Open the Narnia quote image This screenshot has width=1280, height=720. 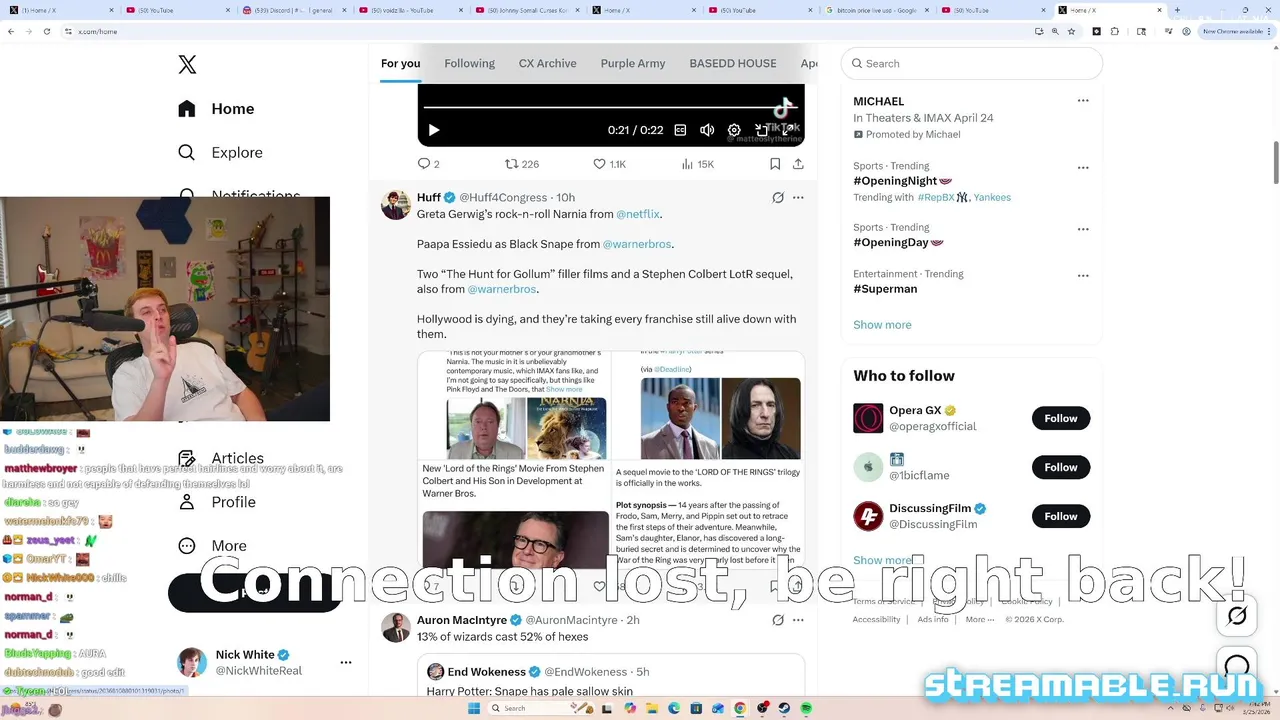coord(513,405)
